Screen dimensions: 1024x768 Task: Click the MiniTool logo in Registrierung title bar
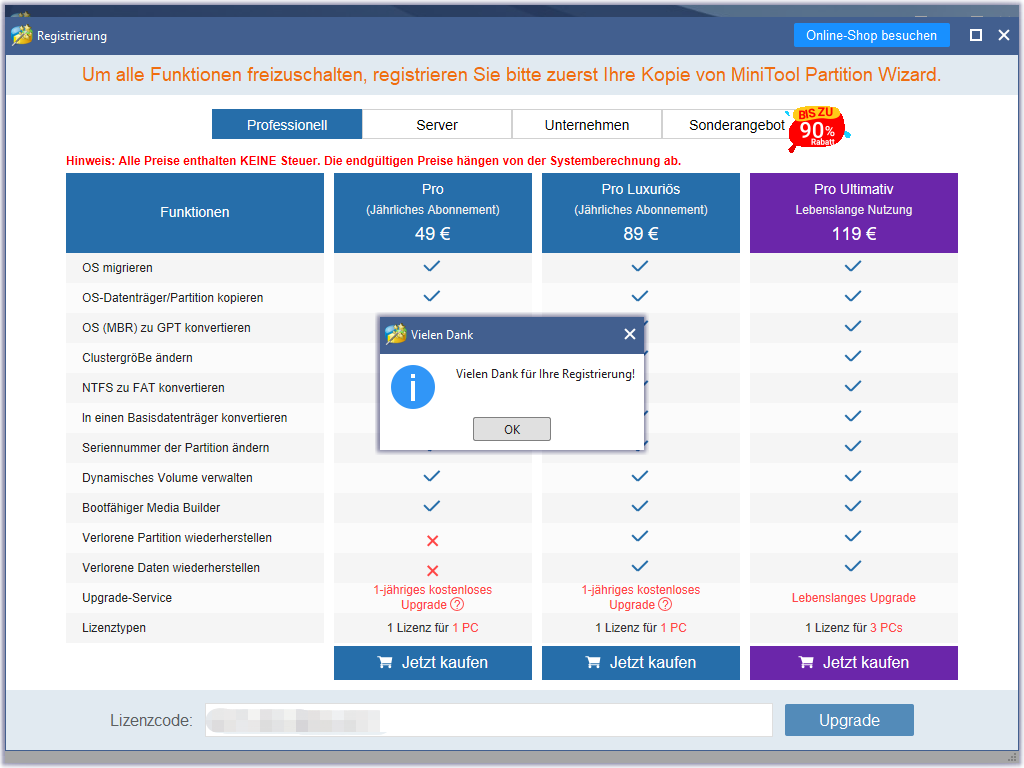click(x=22, y=35)
